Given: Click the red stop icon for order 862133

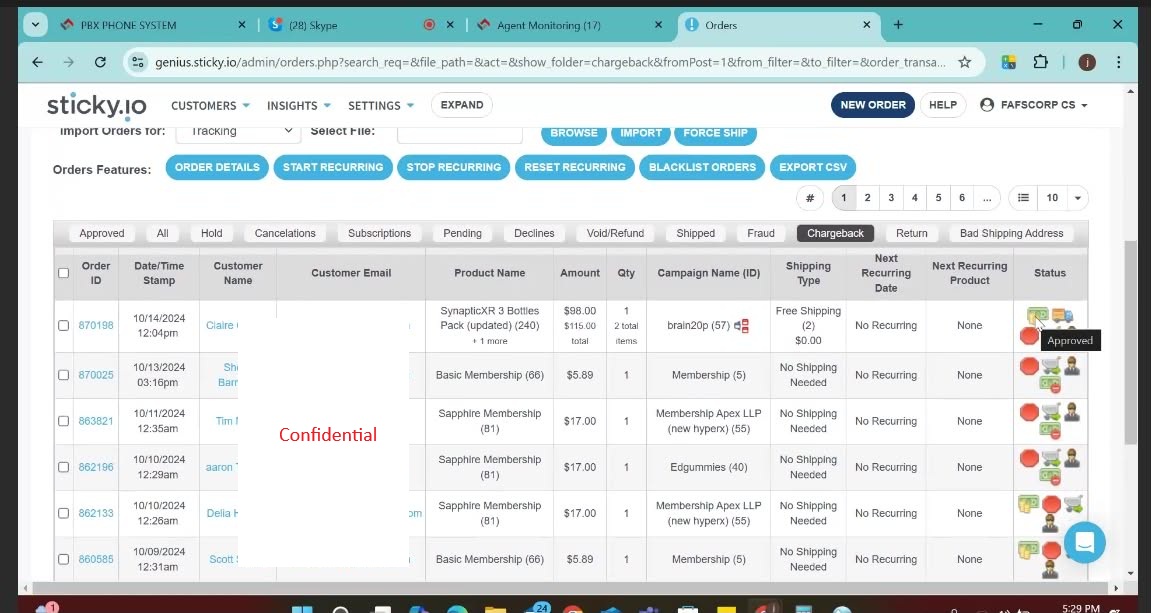Looking at the screenshot, I should click(1052, 504).
